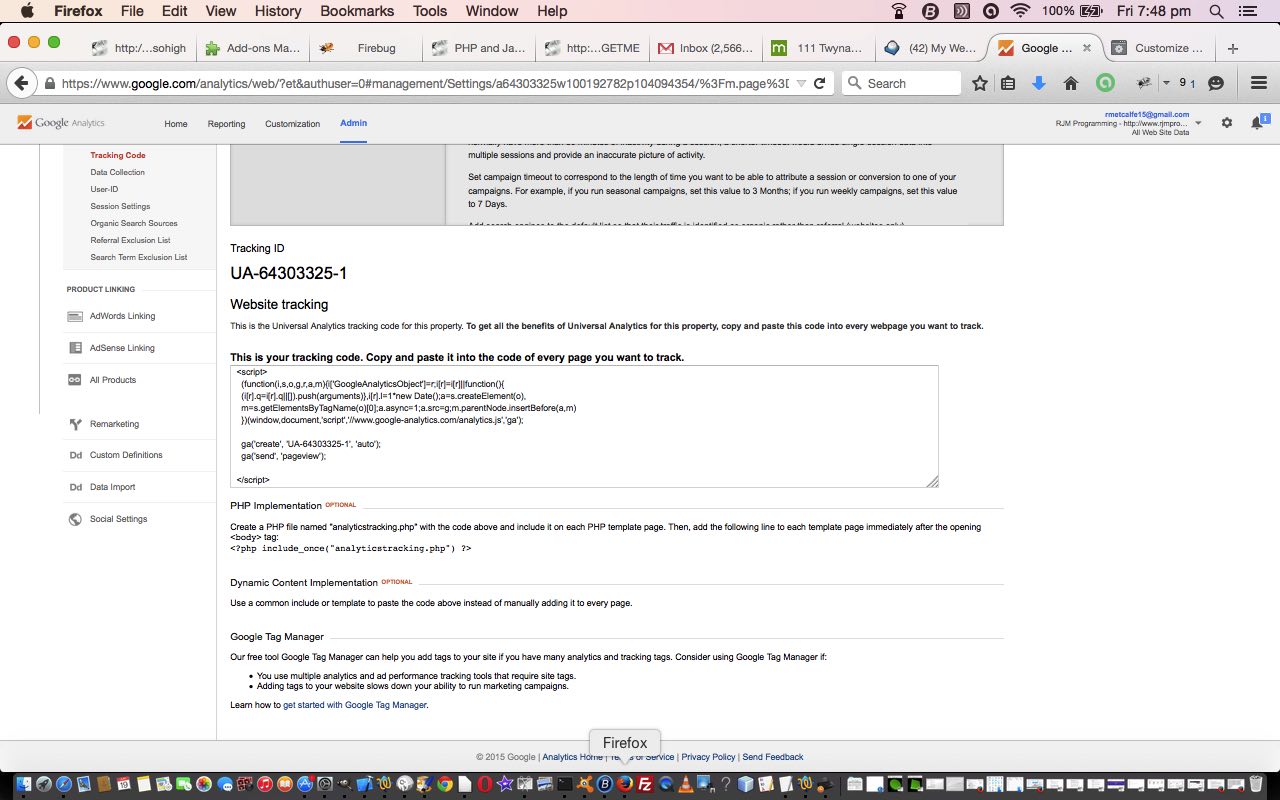Open the History menu
The width and height of the screenshot is (1280, 800).
pyautogui.click(x=278, y=11)
